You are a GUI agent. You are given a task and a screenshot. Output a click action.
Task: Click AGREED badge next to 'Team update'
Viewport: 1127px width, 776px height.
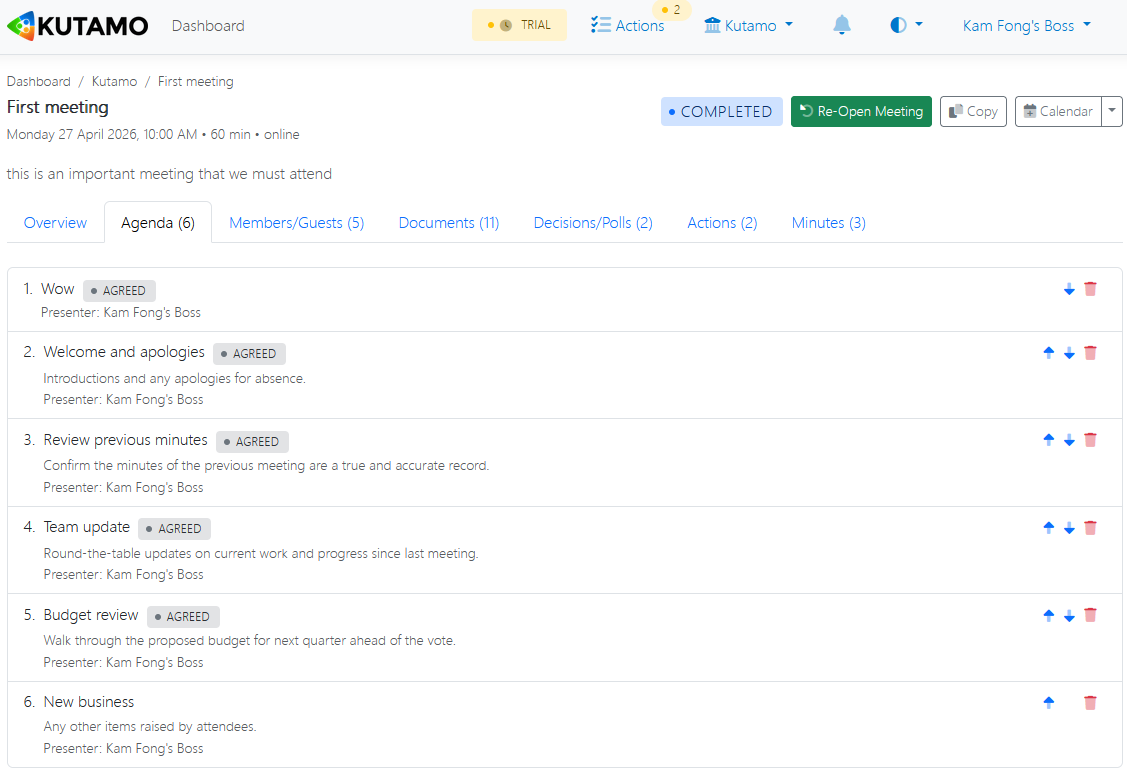175,529
